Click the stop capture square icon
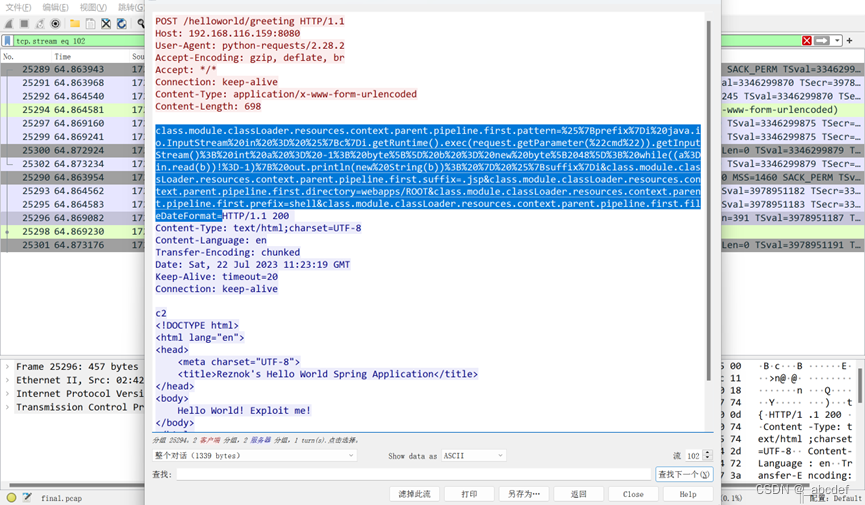865x505 pixels. point(24,24)
